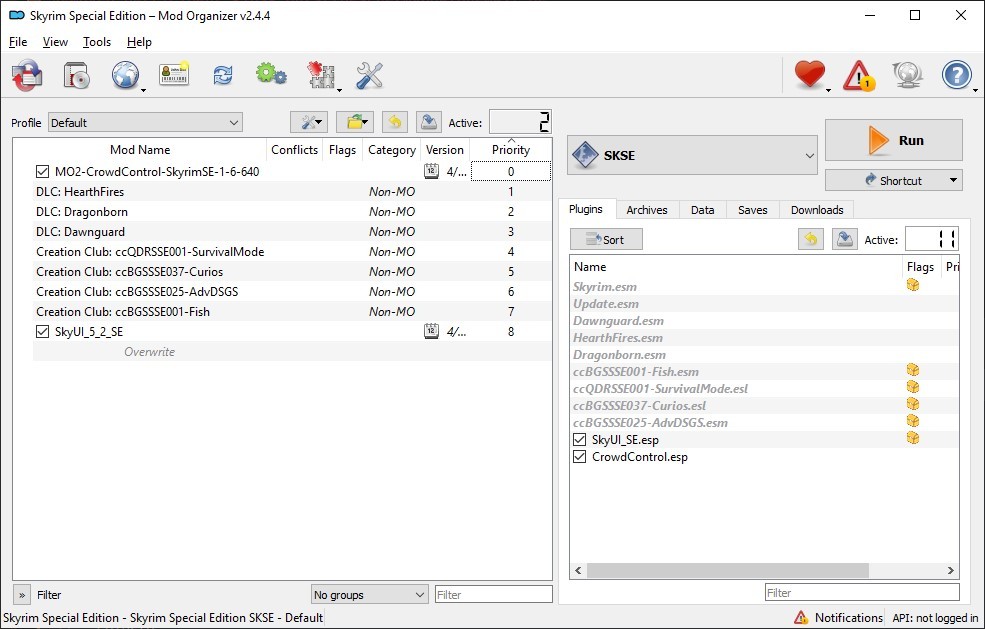This screenshot has width=985, height=629.
Task: Click version calendar icon for SkyUI_5_2_SE
Action: tap(432, 331)
